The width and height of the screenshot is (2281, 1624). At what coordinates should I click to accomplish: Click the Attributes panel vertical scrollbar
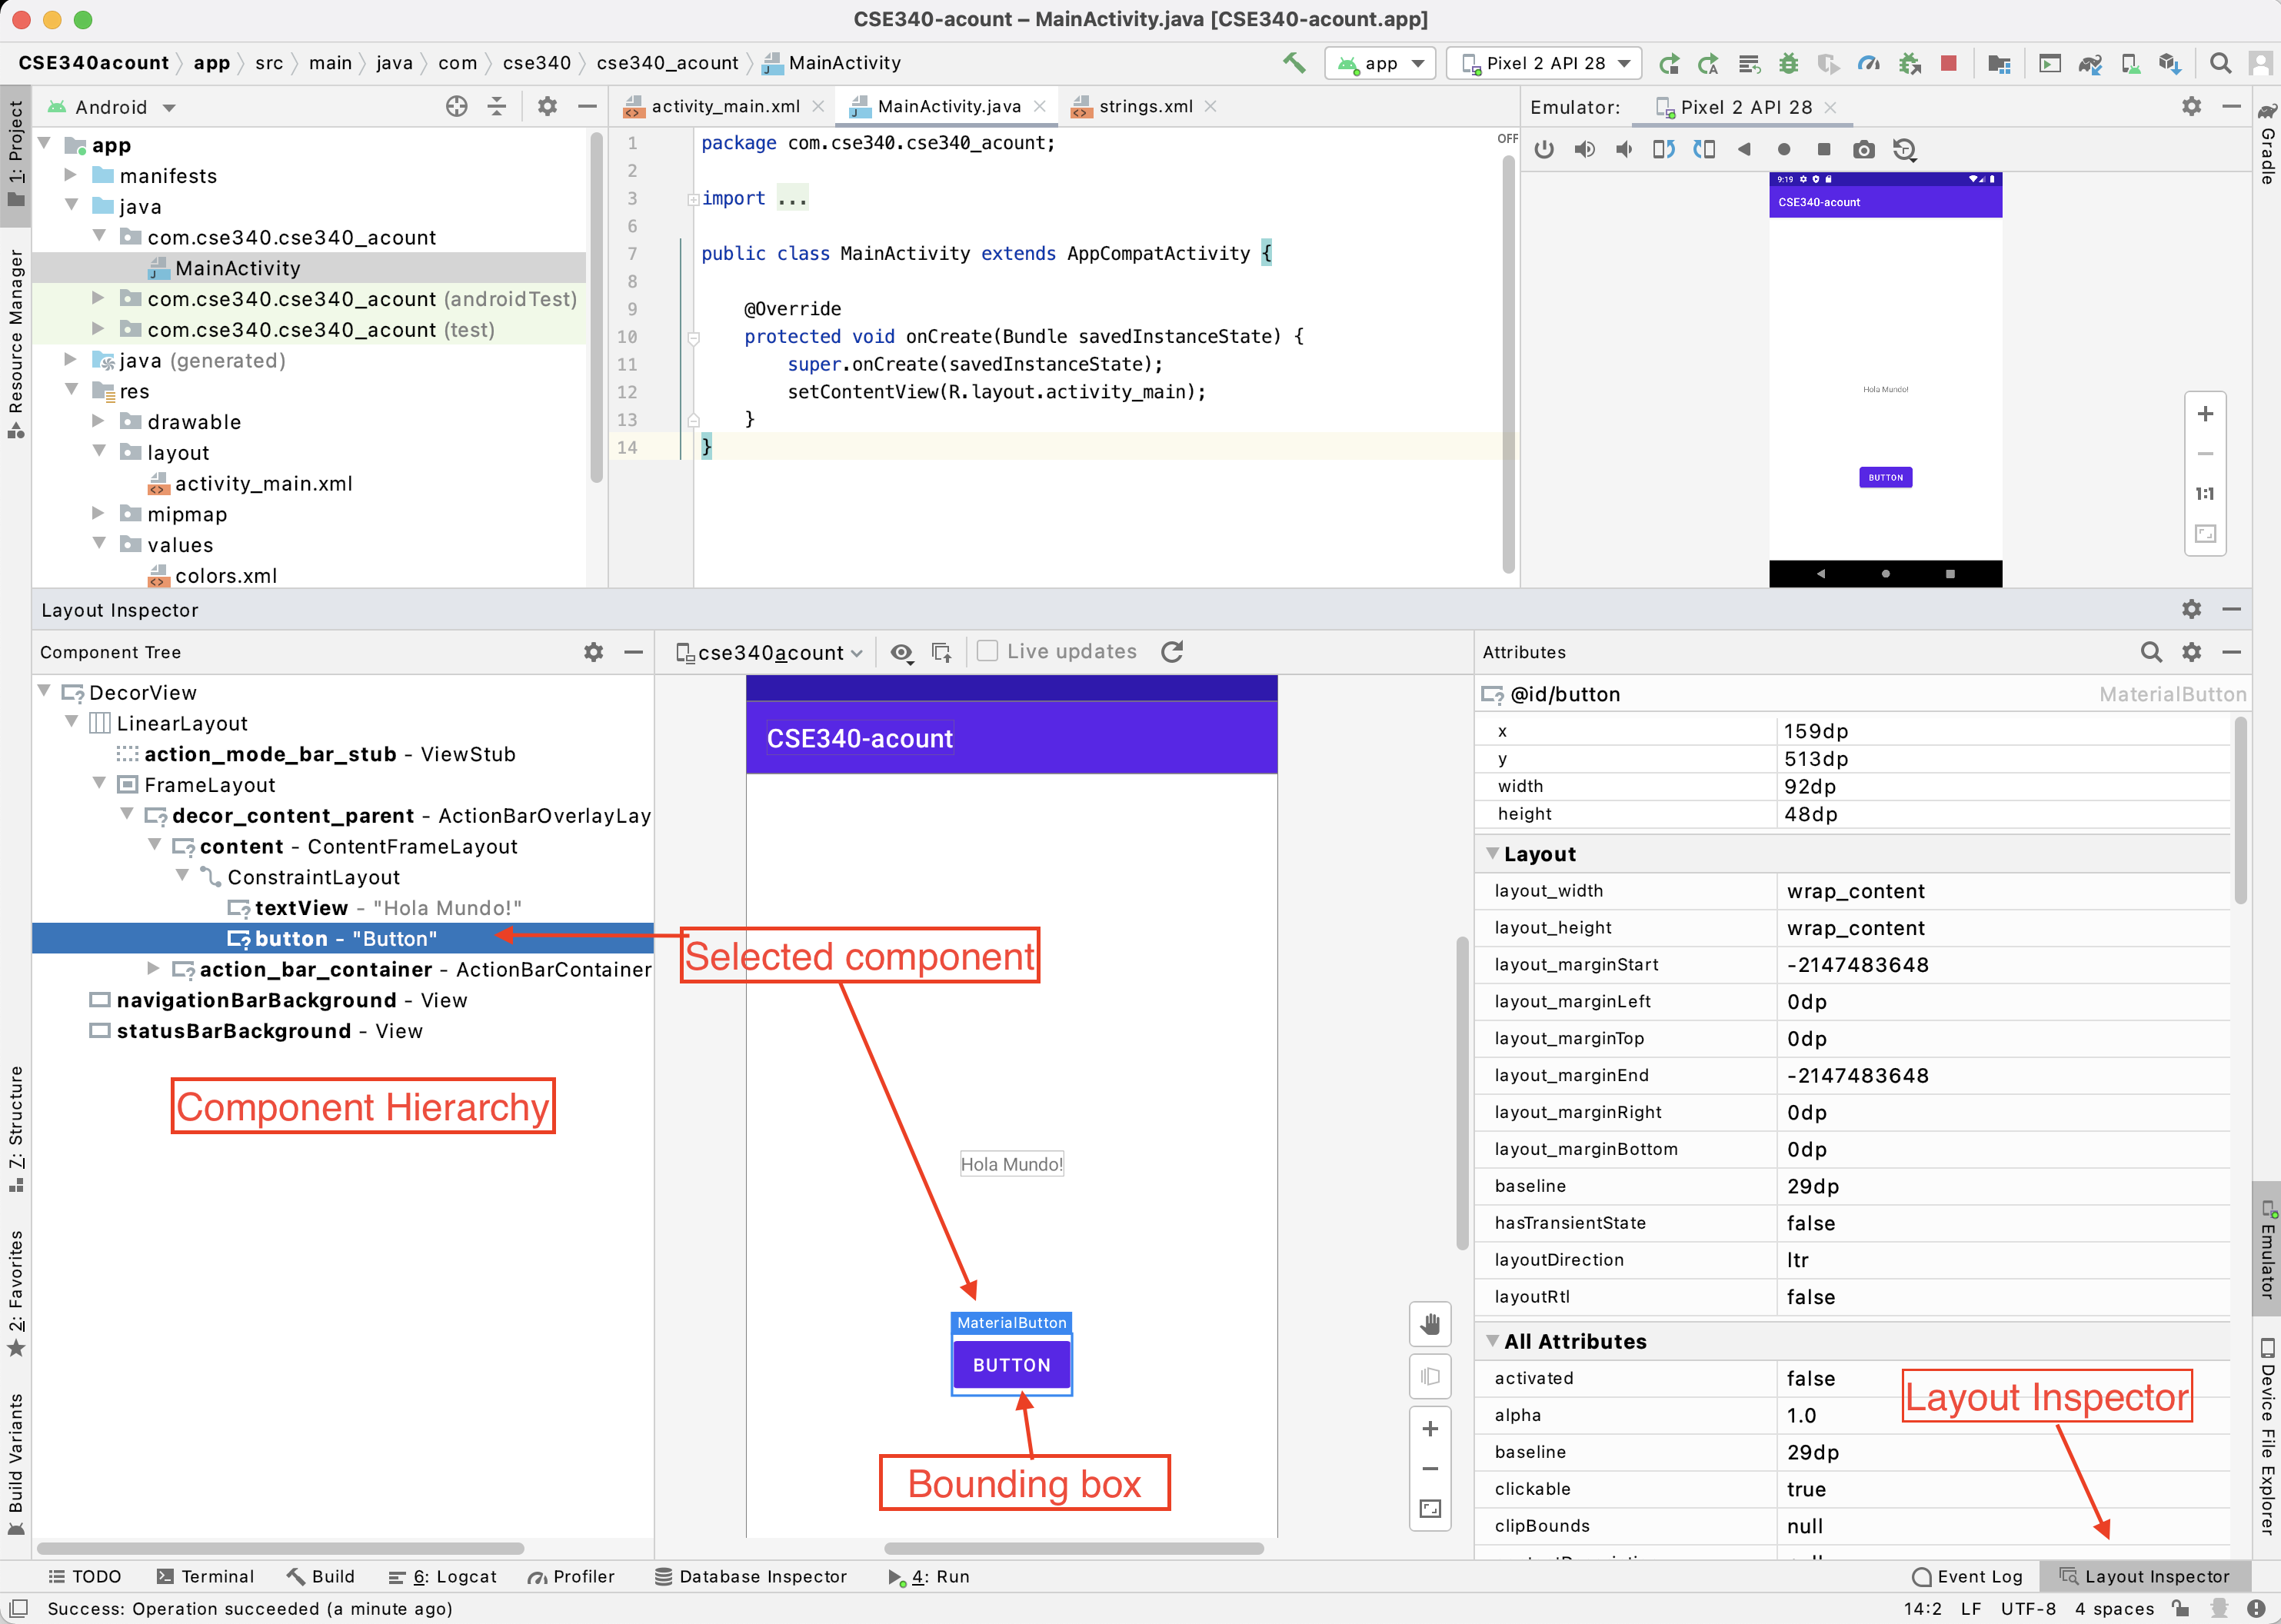(2240, 810)
